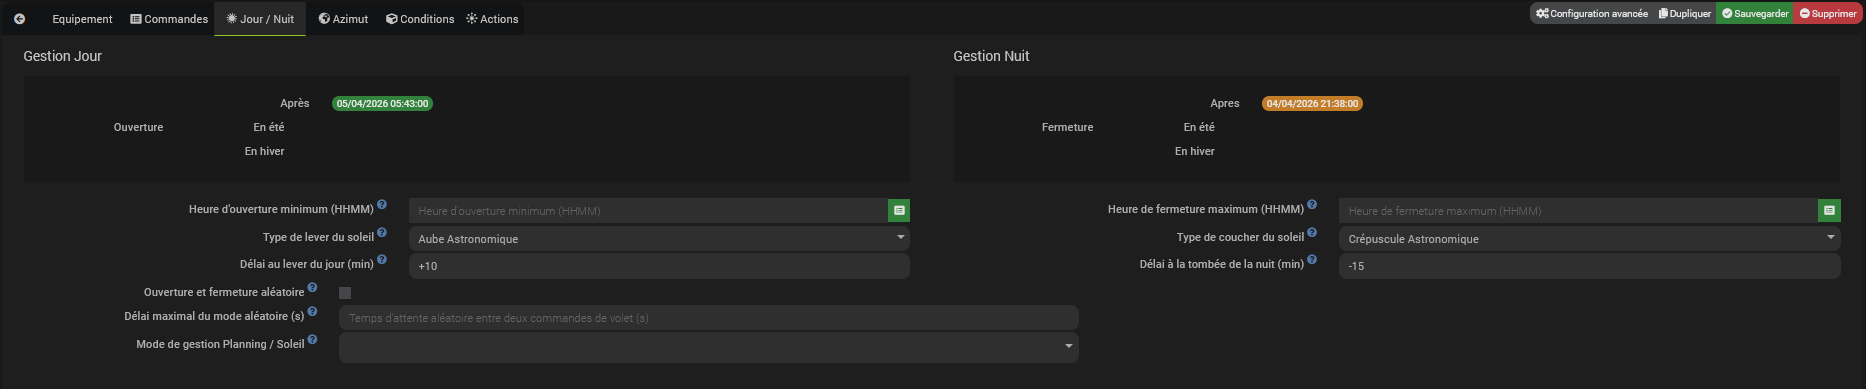Screen dimensions: 1866x389
Task: Focus Heure d'ouverture minimum input field
Action: (x=648, y=211)
